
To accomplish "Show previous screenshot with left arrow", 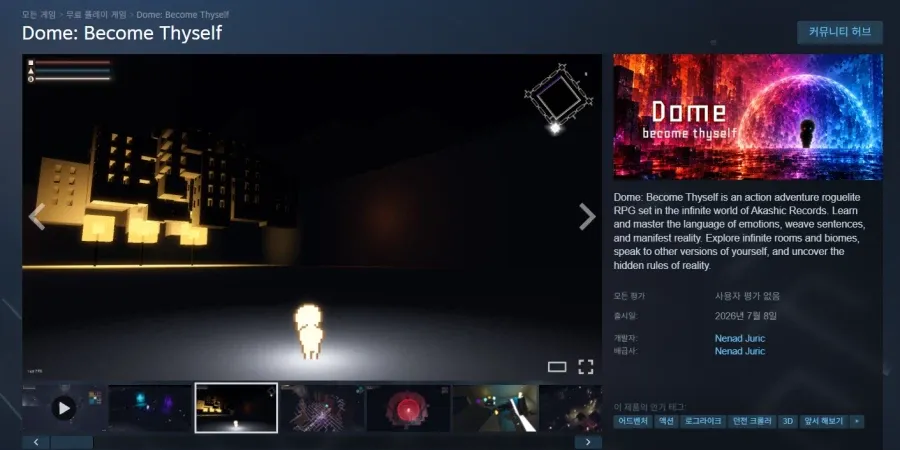I will pos(37,217).
